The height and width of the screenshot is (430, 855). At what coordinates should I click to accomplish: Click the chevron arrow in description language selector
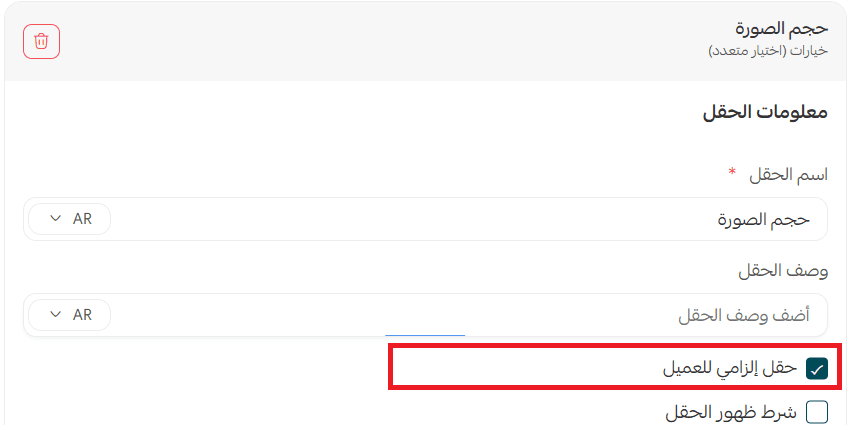53,315
